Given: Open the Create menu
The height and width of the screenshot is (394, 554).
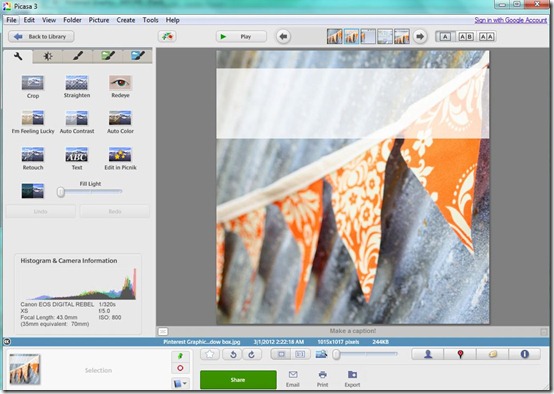Looking at the screenshot, I should [x=126, y=20].
